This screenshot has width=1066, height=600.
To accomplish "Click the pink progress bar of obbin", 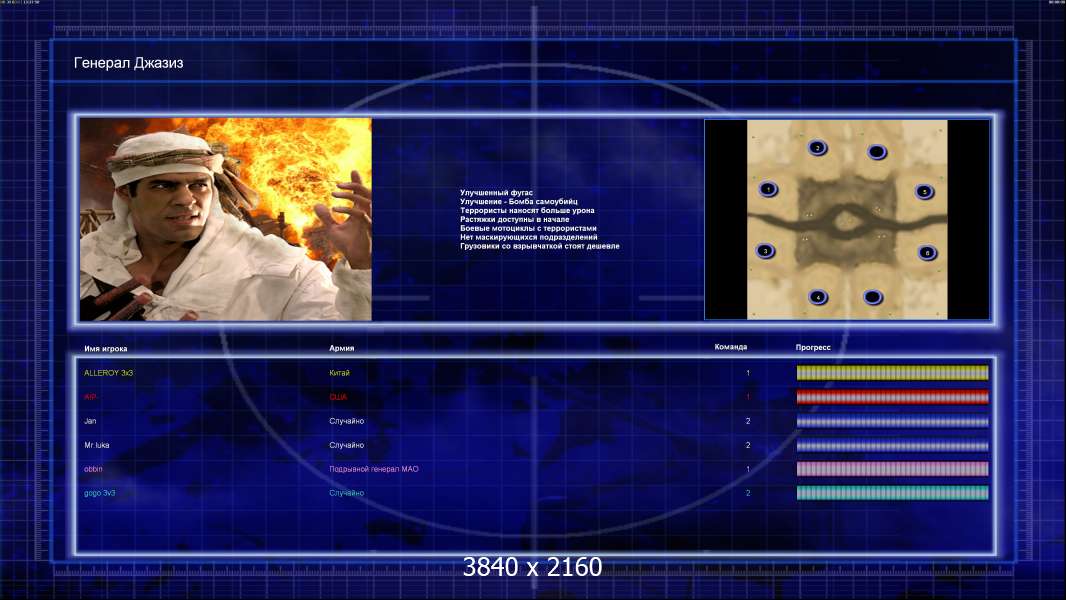I will coord(892,469).
